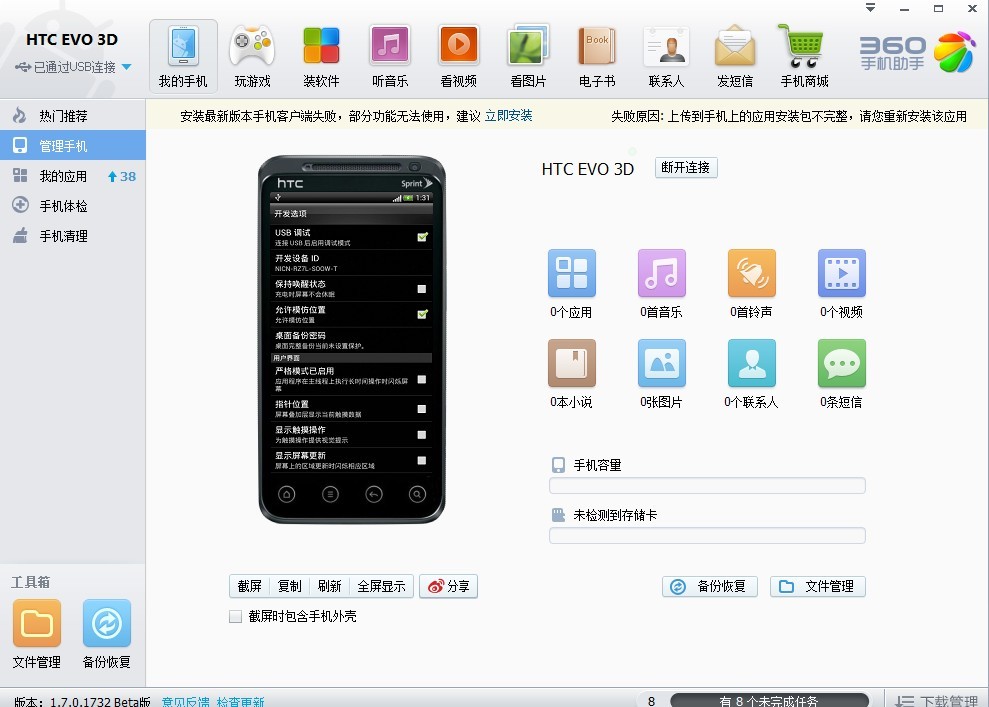This screenshot has width=989, height=707.
Task: Open 手机体检 in the sidebar
Action: point(73,206)
